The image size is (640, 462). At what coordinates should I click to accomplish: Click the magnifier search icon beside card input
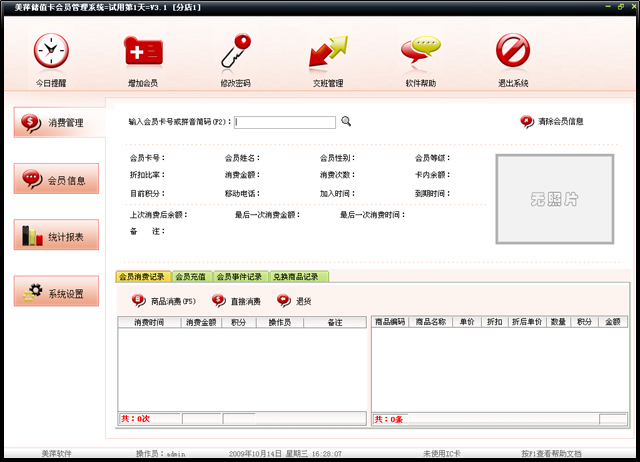(346, 121)
